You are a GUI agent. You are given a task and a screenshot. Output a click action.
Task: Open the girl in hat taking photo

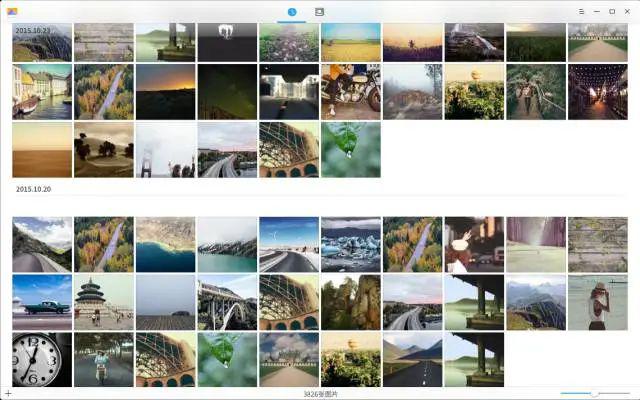(x=598, y=302)
